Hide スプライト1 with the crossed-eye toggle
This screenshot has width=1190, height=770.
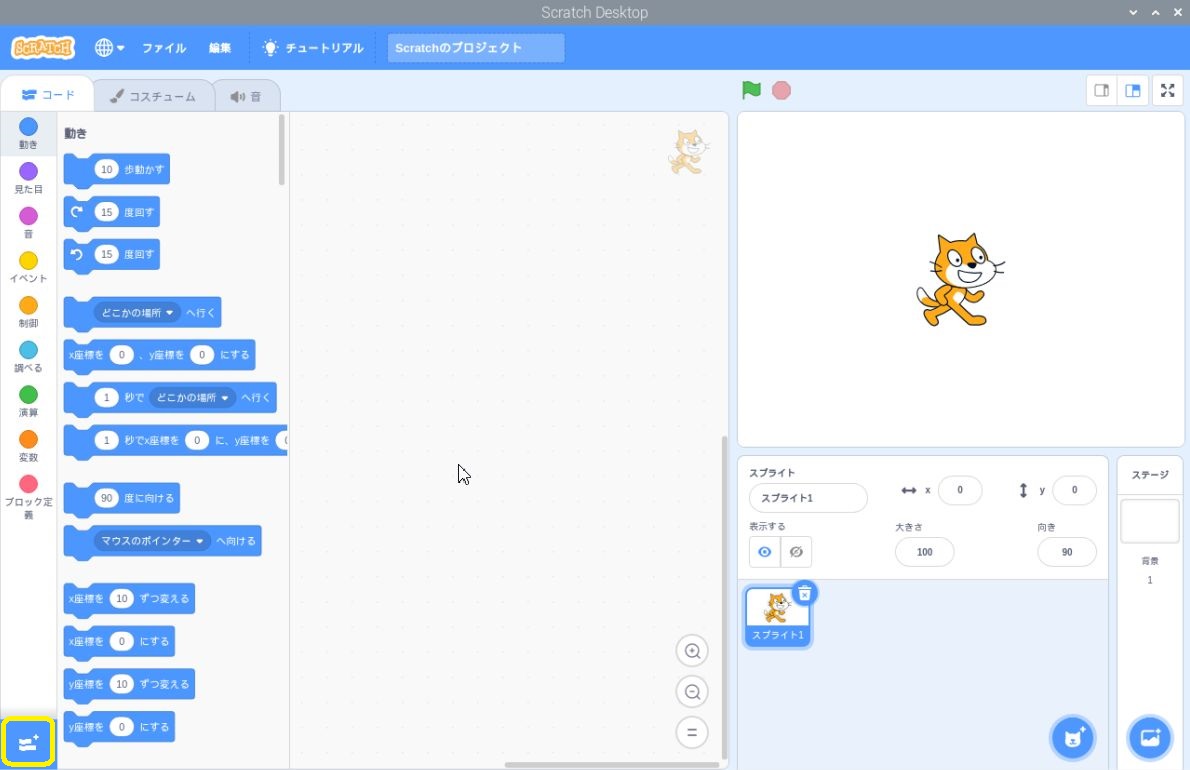(796, 551)
